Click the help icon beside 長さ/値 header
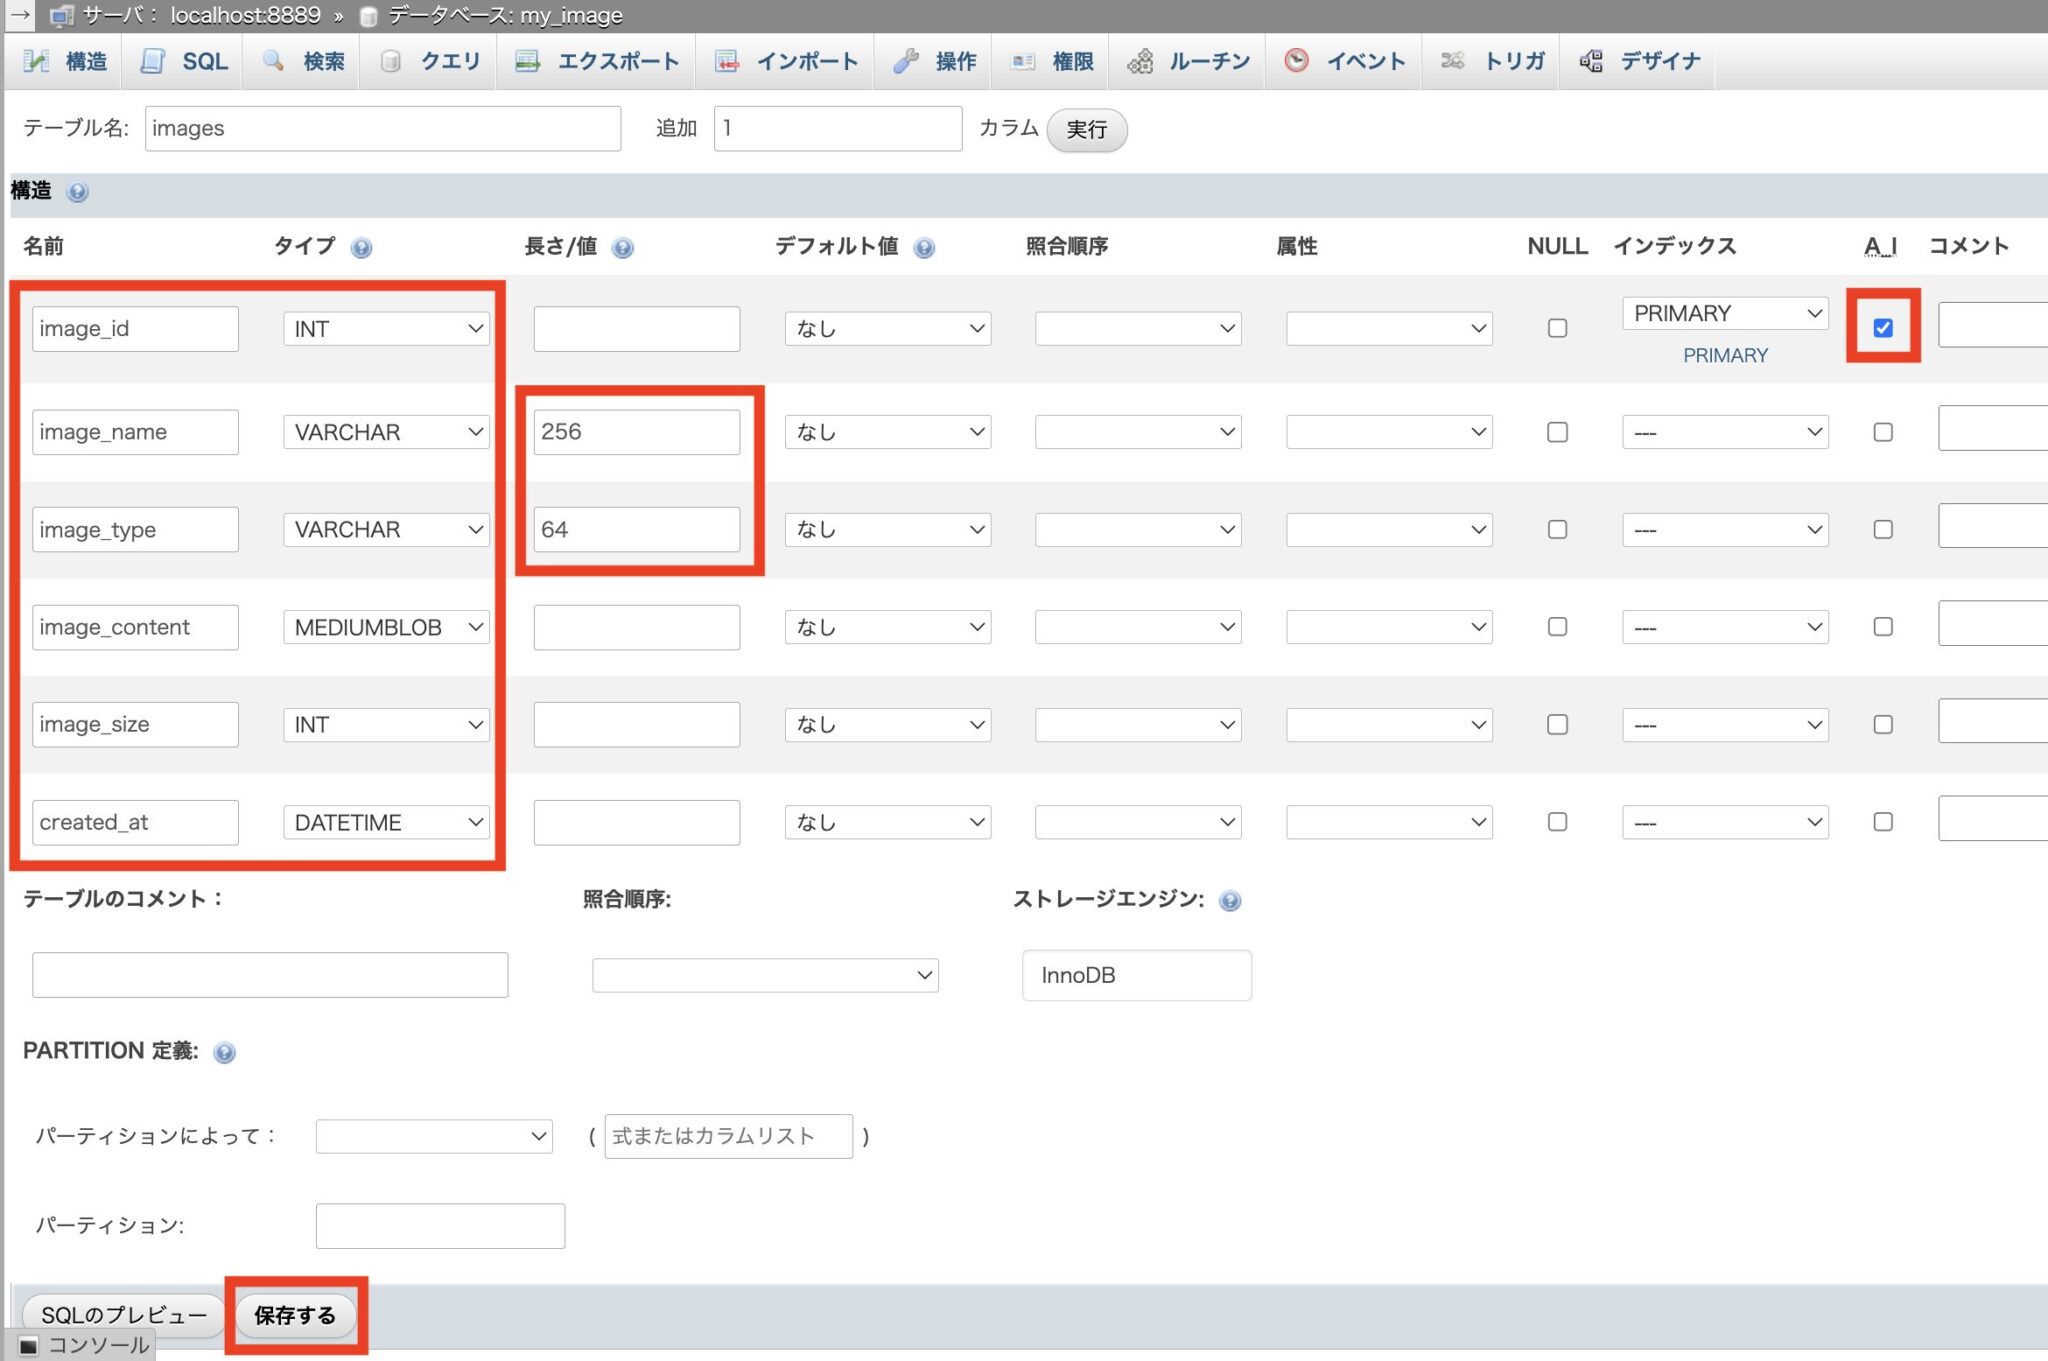Screen dimensions: 2048x1361 [x=622, y=248]
